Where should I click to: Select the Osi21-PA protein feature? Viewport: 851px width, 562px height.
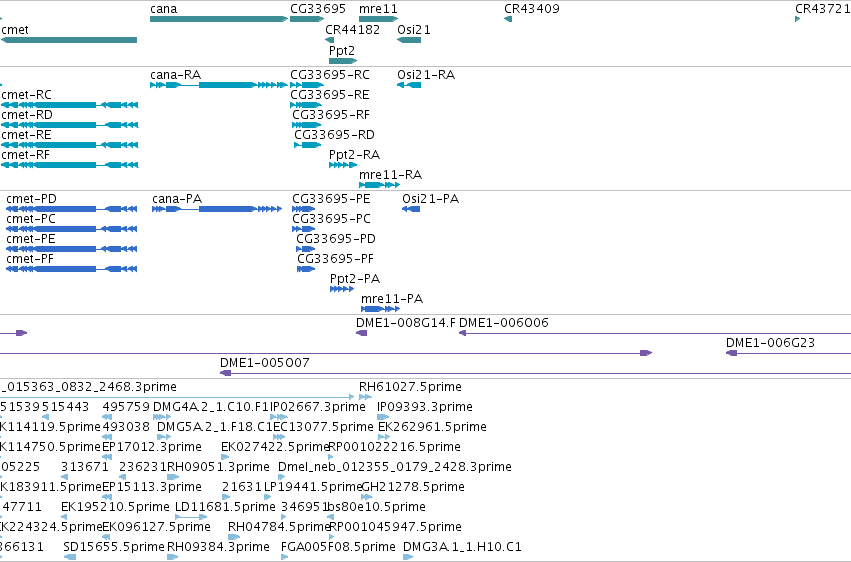tap(411, 209)
